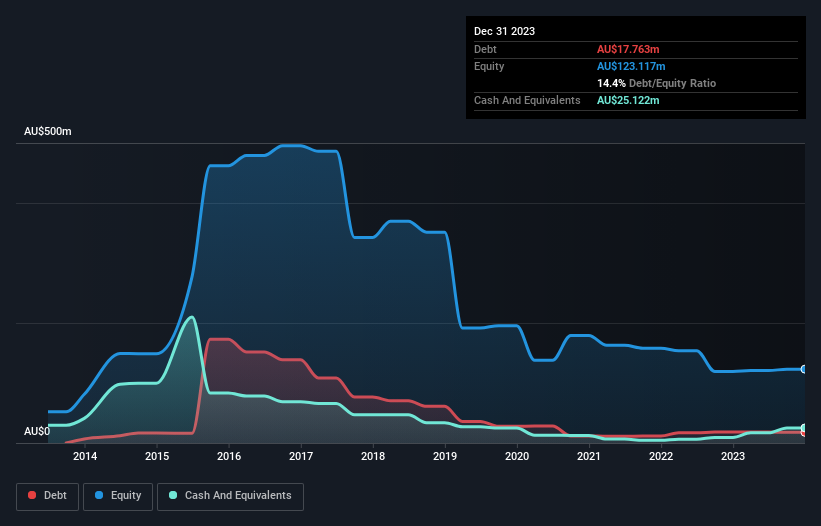
Task: Select the Equity end-point marker at Dec 2023
Action: (804, 369)
